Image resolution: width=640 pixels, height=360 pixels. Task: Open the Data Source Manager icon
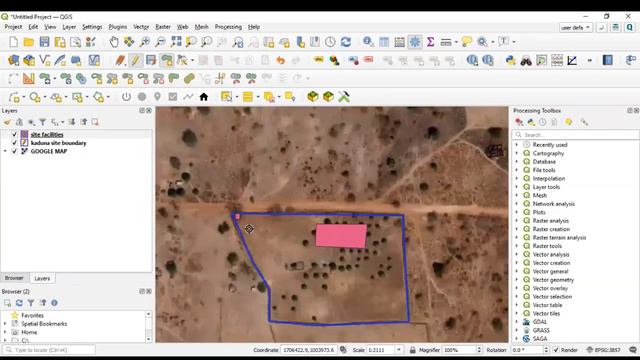[x=13, y=60]
